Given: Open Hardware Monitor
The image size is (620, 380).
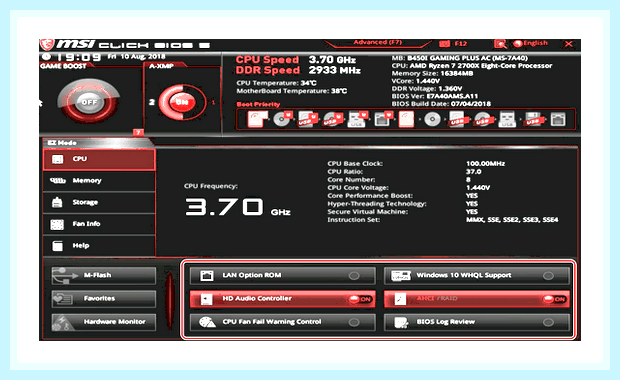Looking at the screenshot, I should 104,322.
